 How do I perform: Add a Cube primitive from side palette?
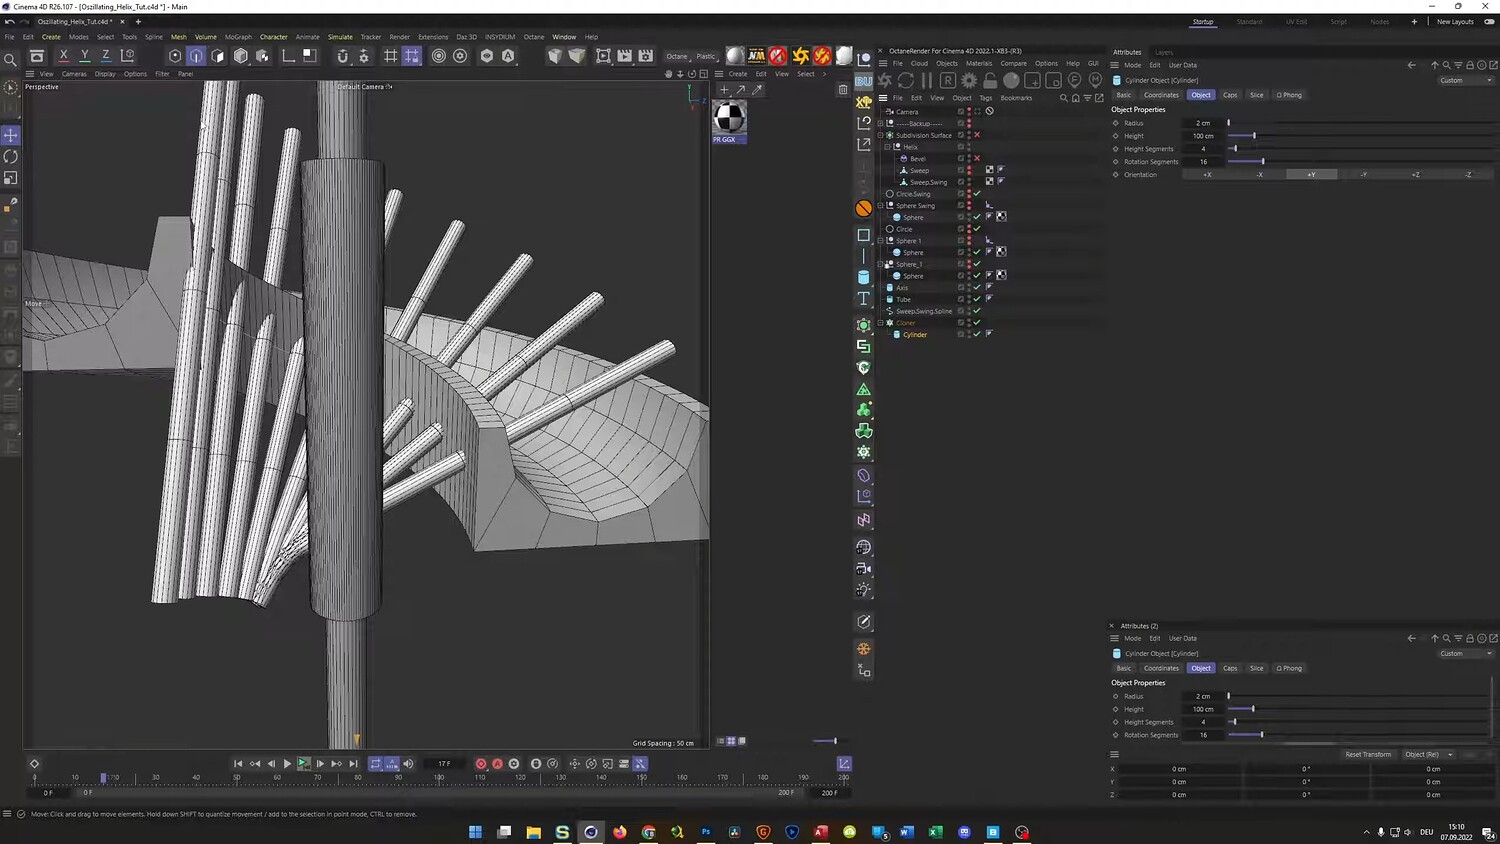(x=864, y=235)
